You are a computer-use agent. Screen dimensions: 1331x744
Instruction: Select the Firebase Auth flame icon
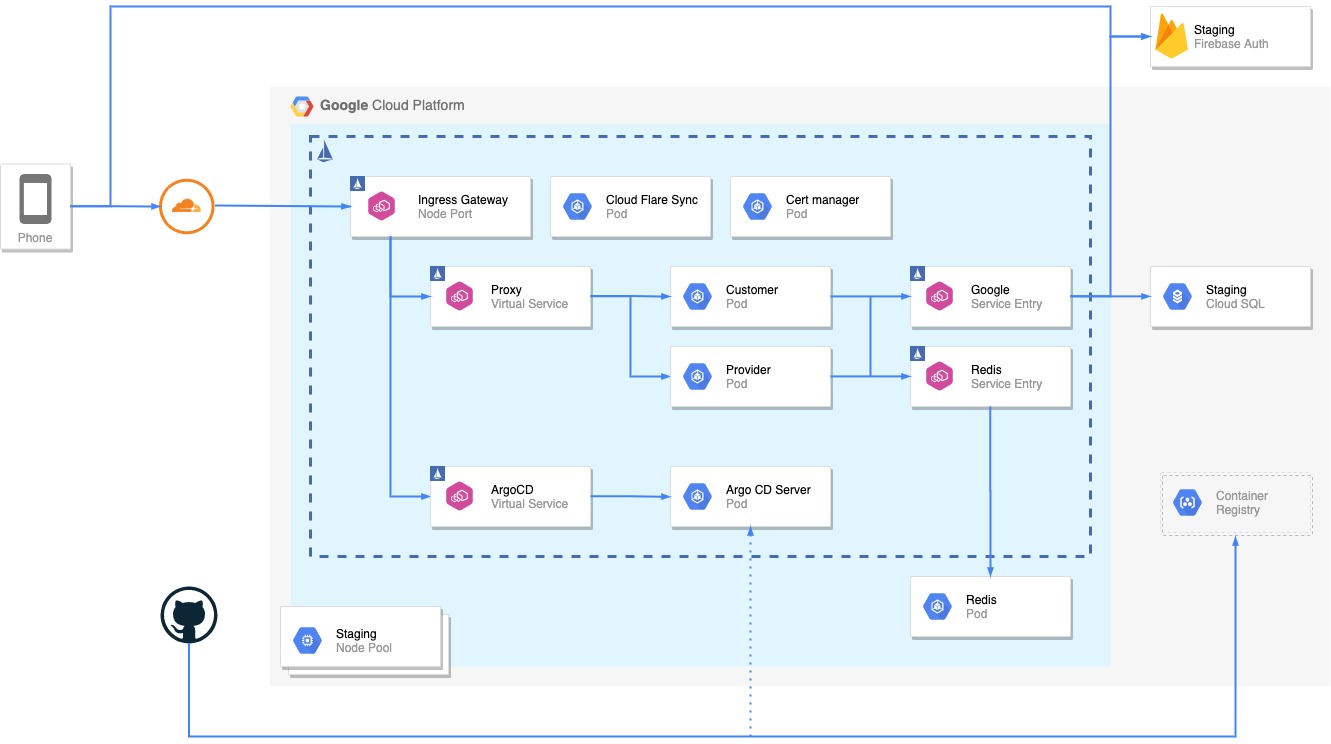coord(1170,37)
